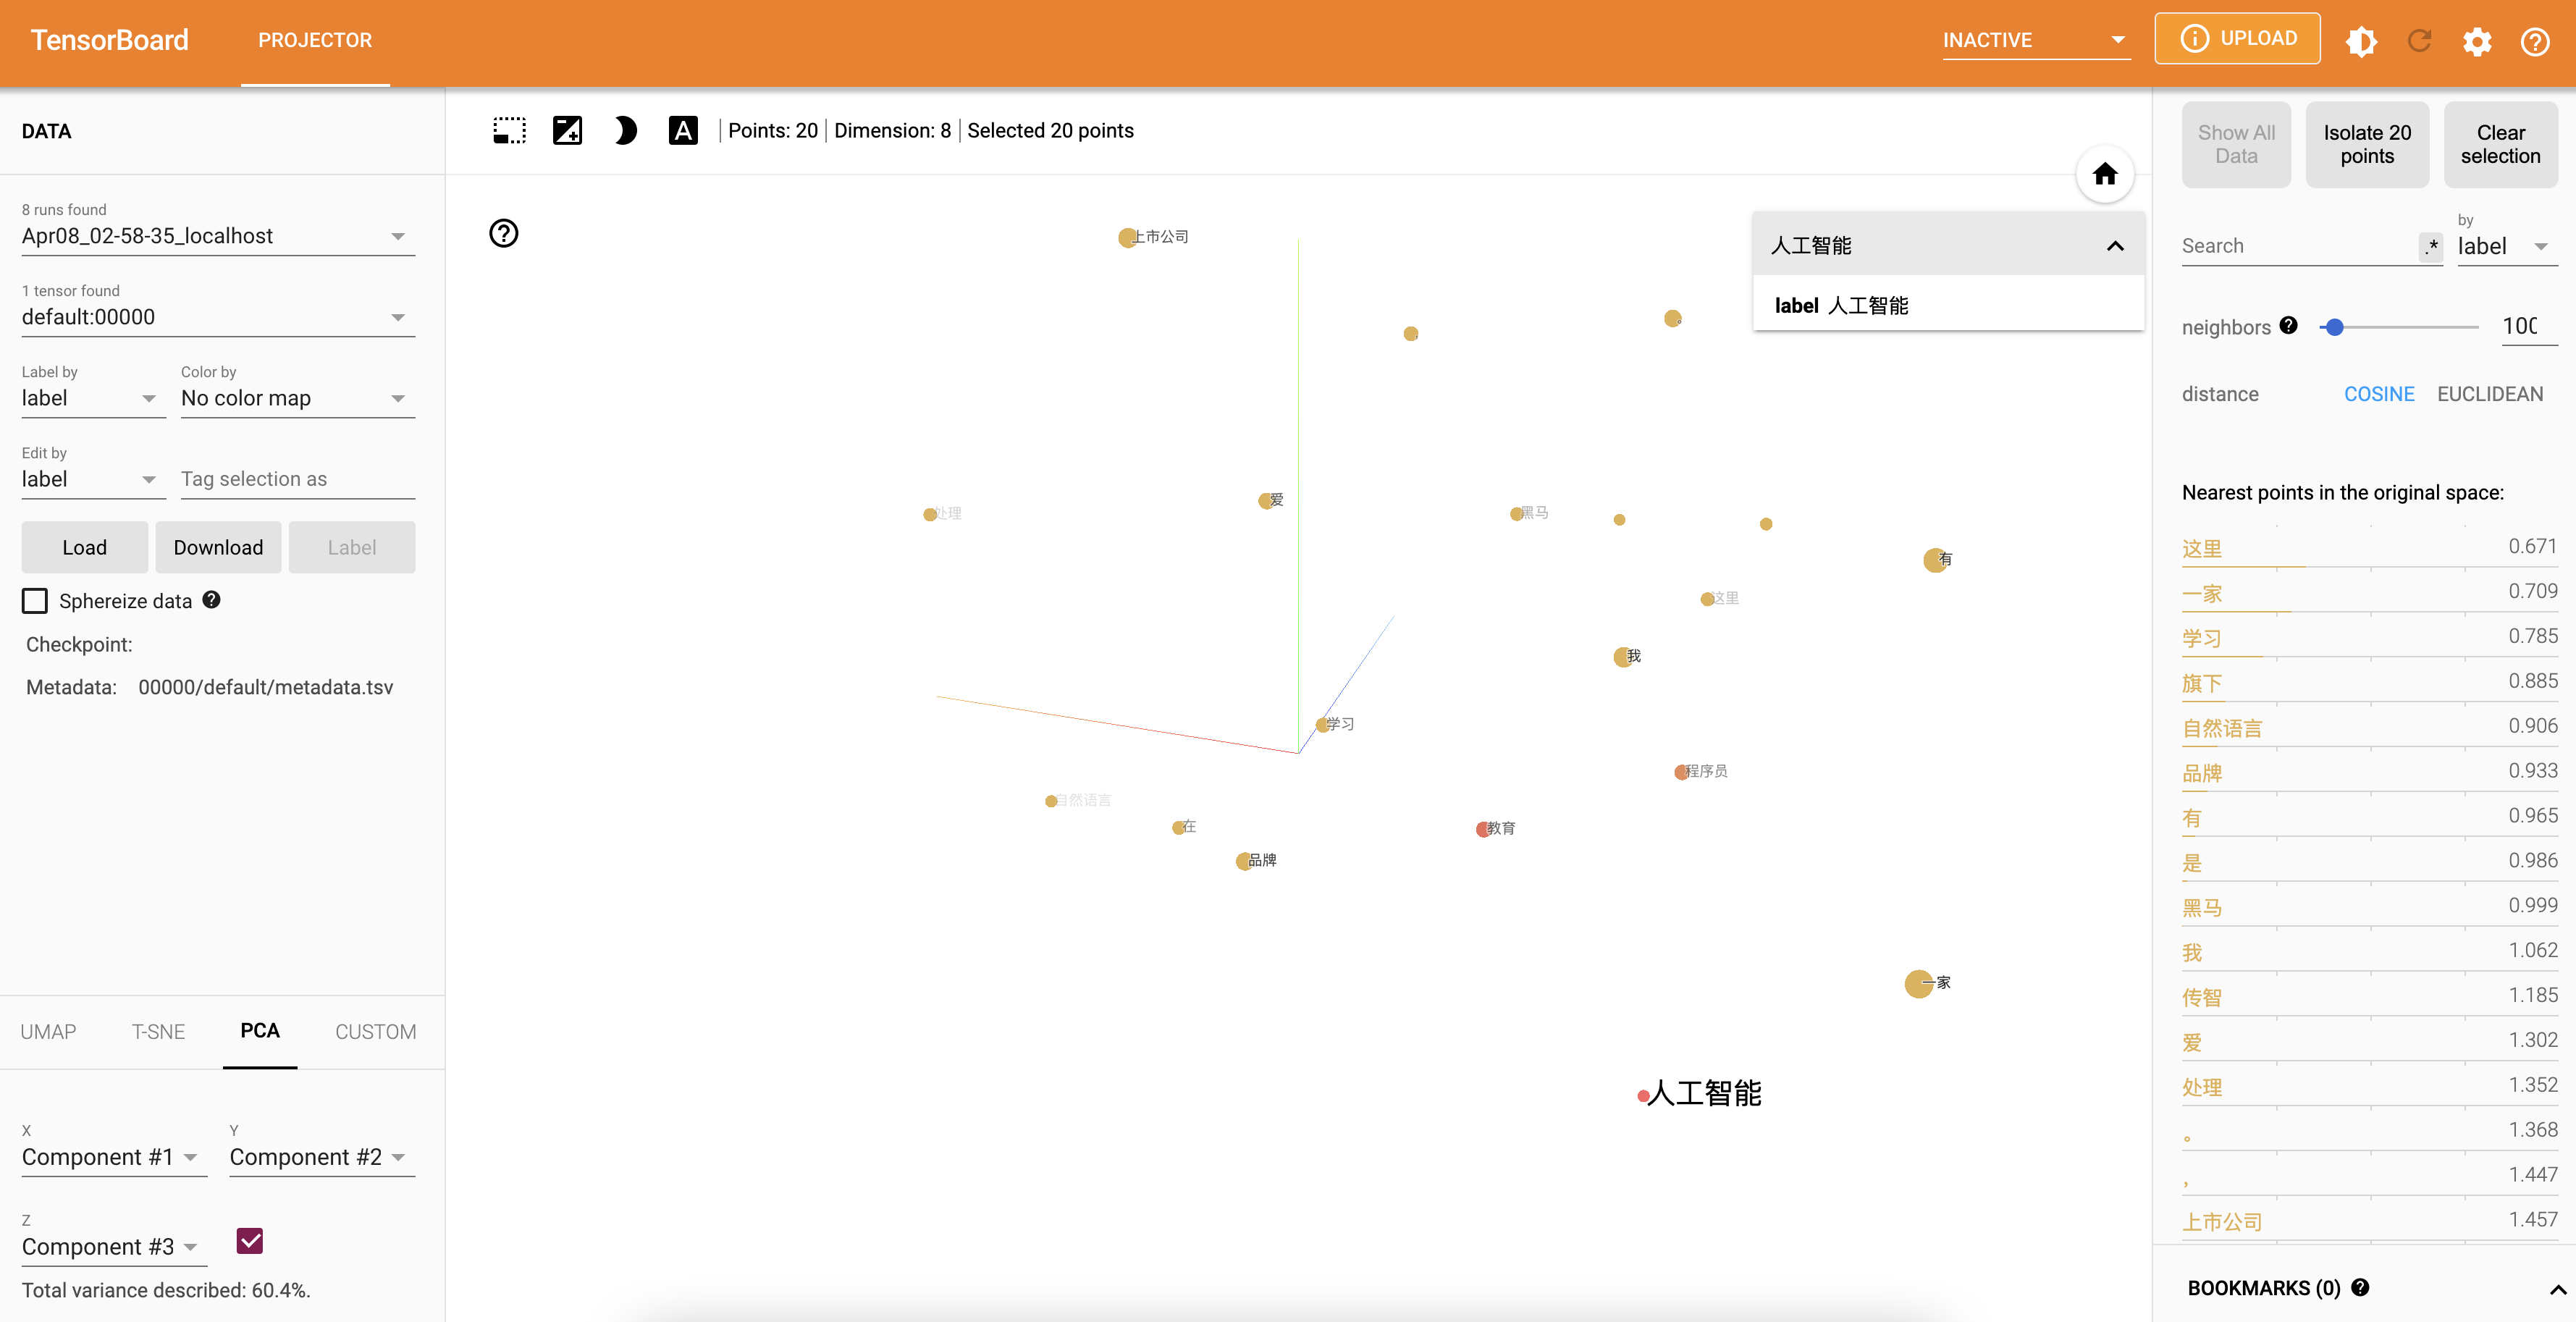Image resolution: width=2576 pixels, height=1322 pixels.
Task: Enable the Sphereize data checkbox
Action: pyautogui.click(x=35, y=601)
